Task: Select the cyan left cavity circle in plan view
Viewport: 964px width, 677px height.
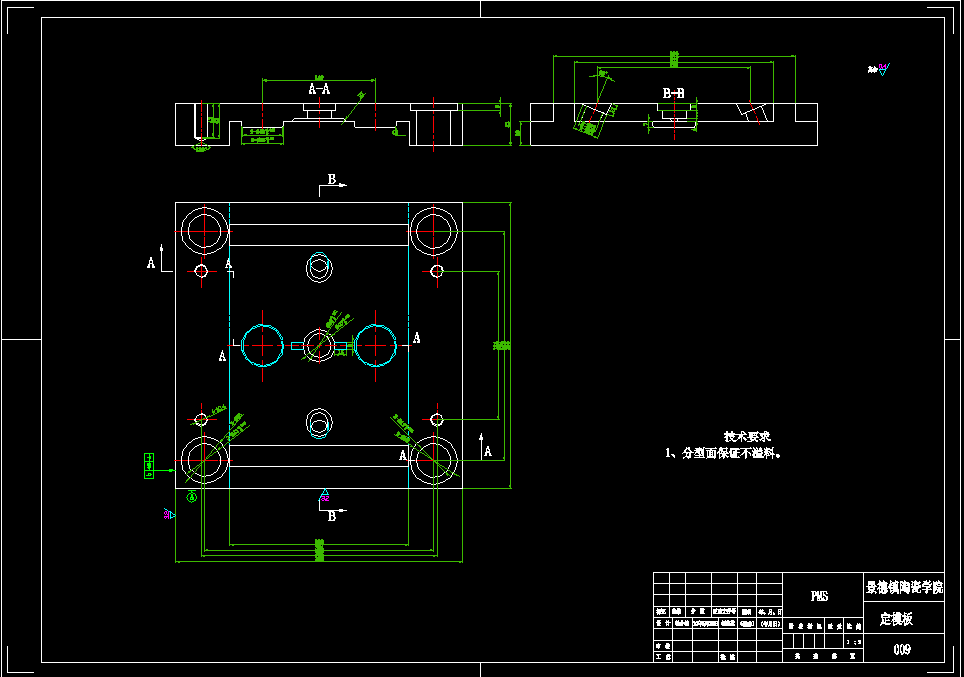Action: click(263, 346)
